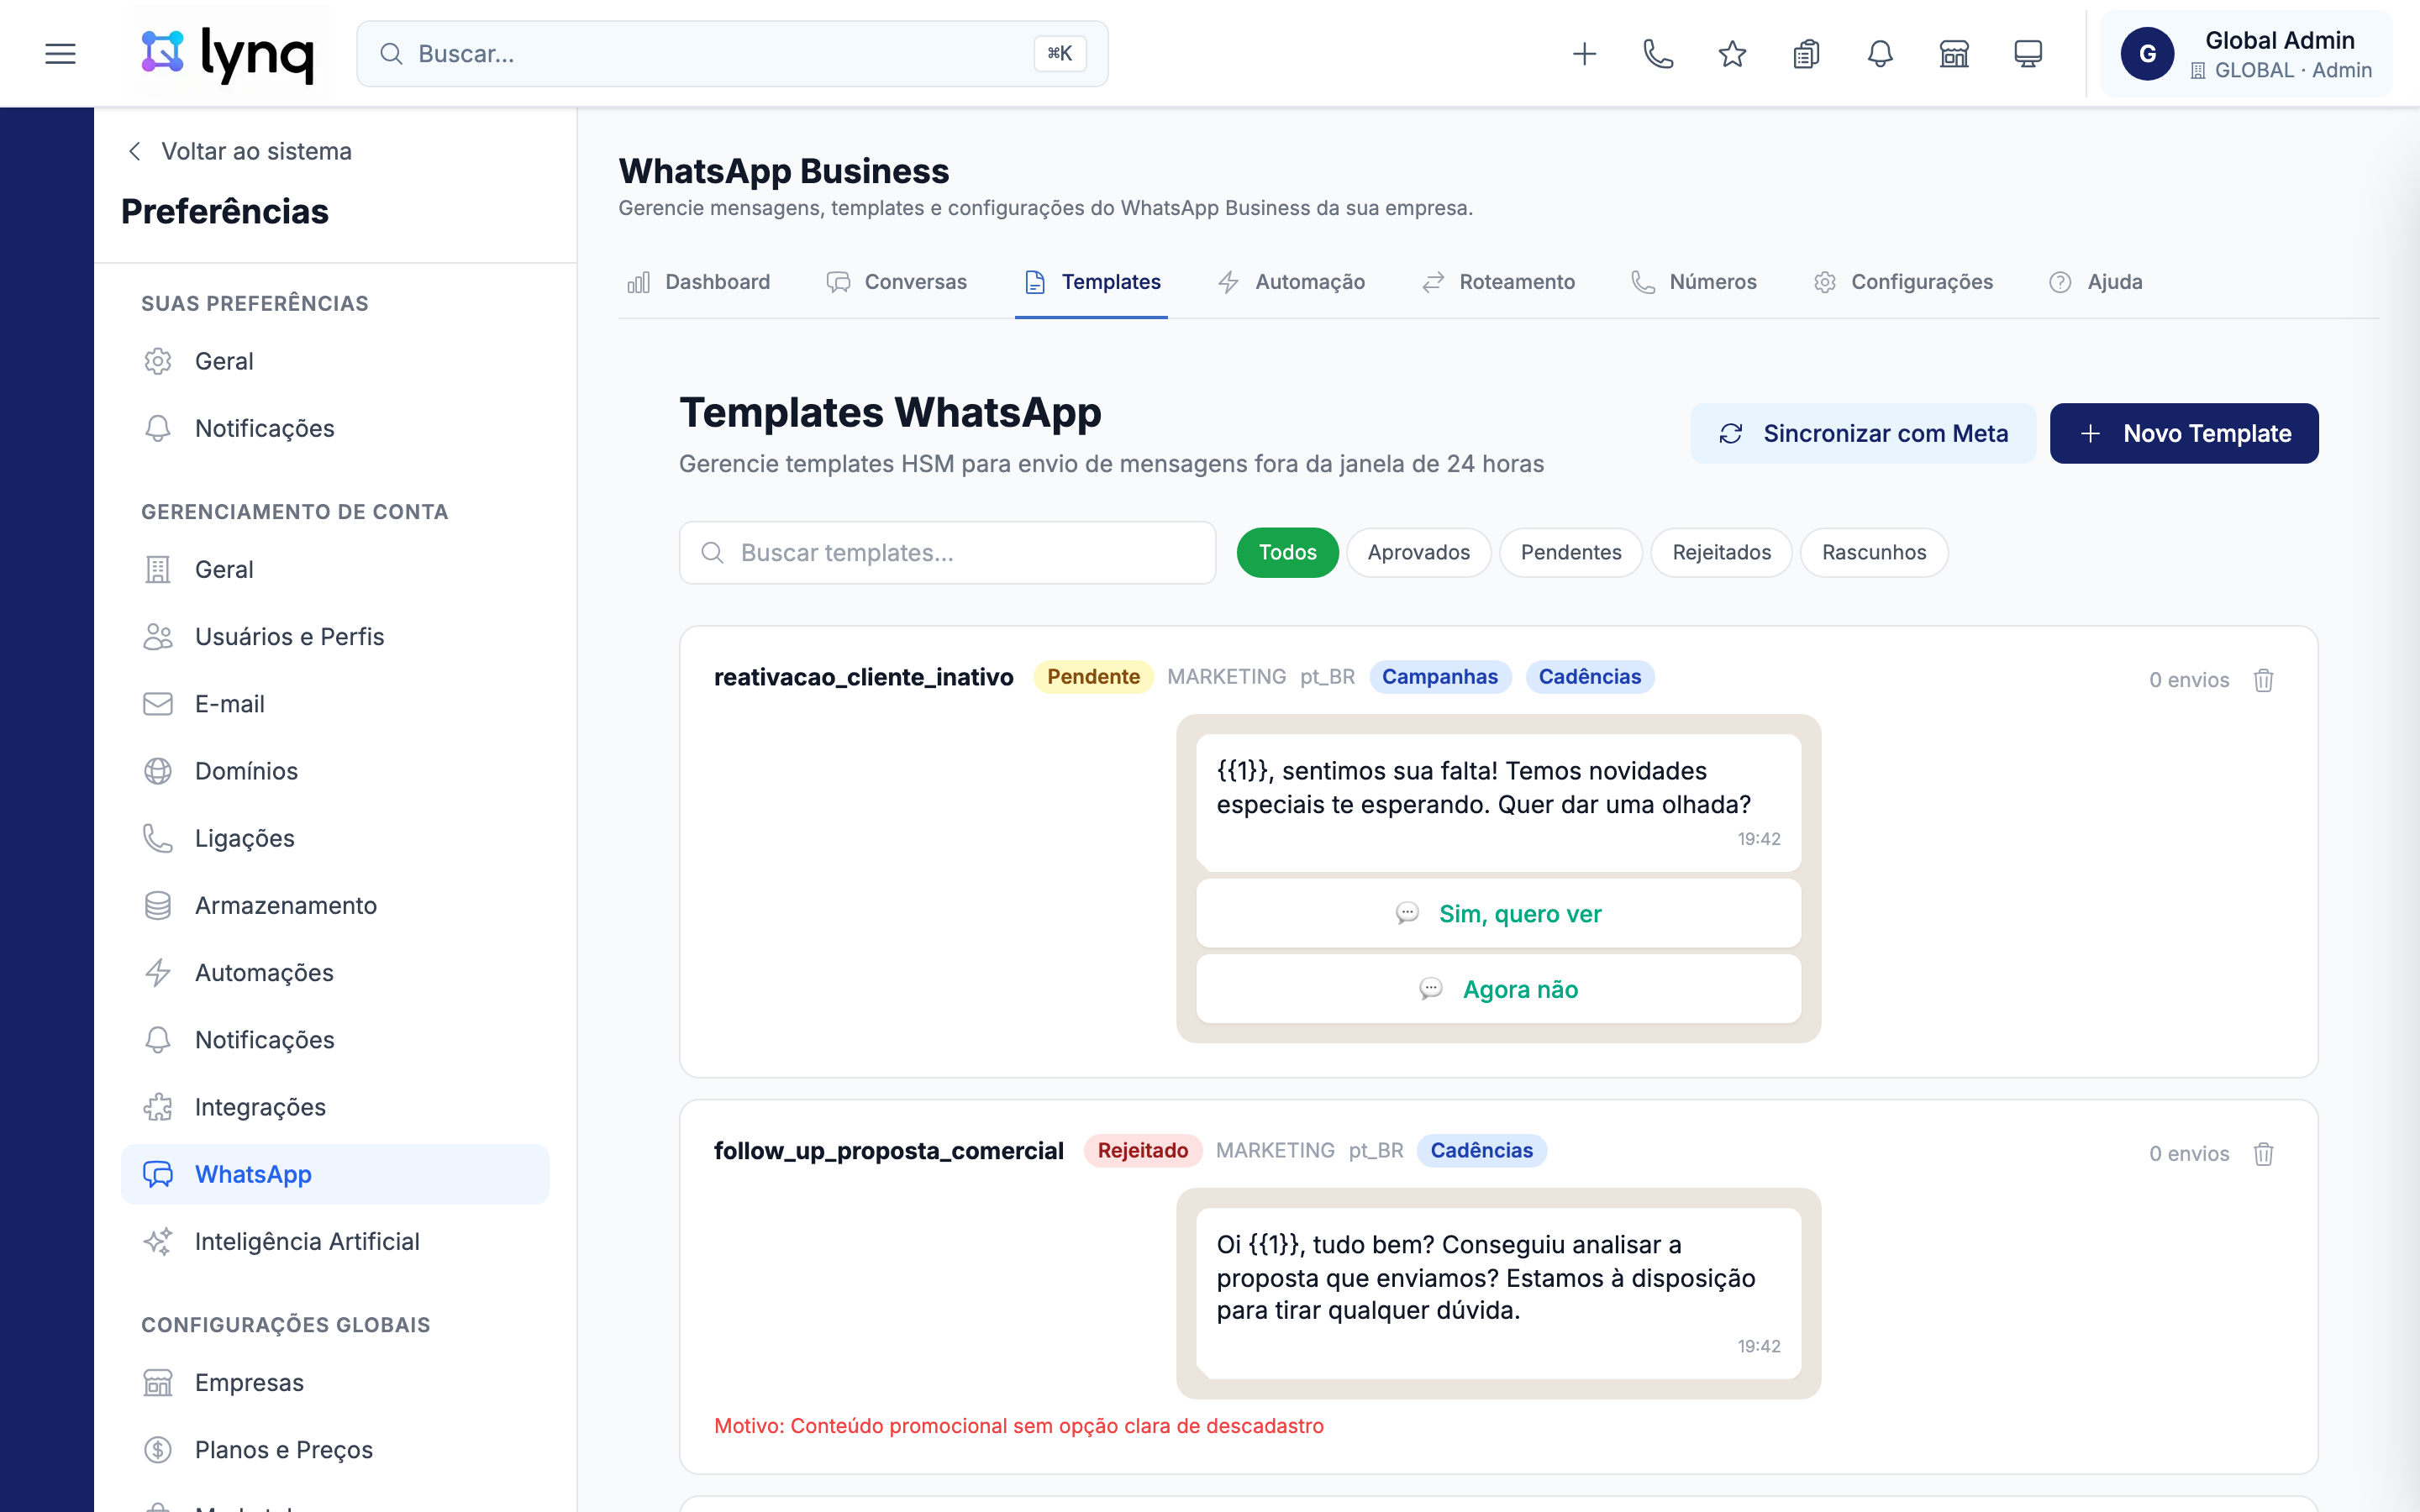Viewport: 2420px width, 1512px height.
Task: Open Automações settings
Action: (x=335, y=972)
